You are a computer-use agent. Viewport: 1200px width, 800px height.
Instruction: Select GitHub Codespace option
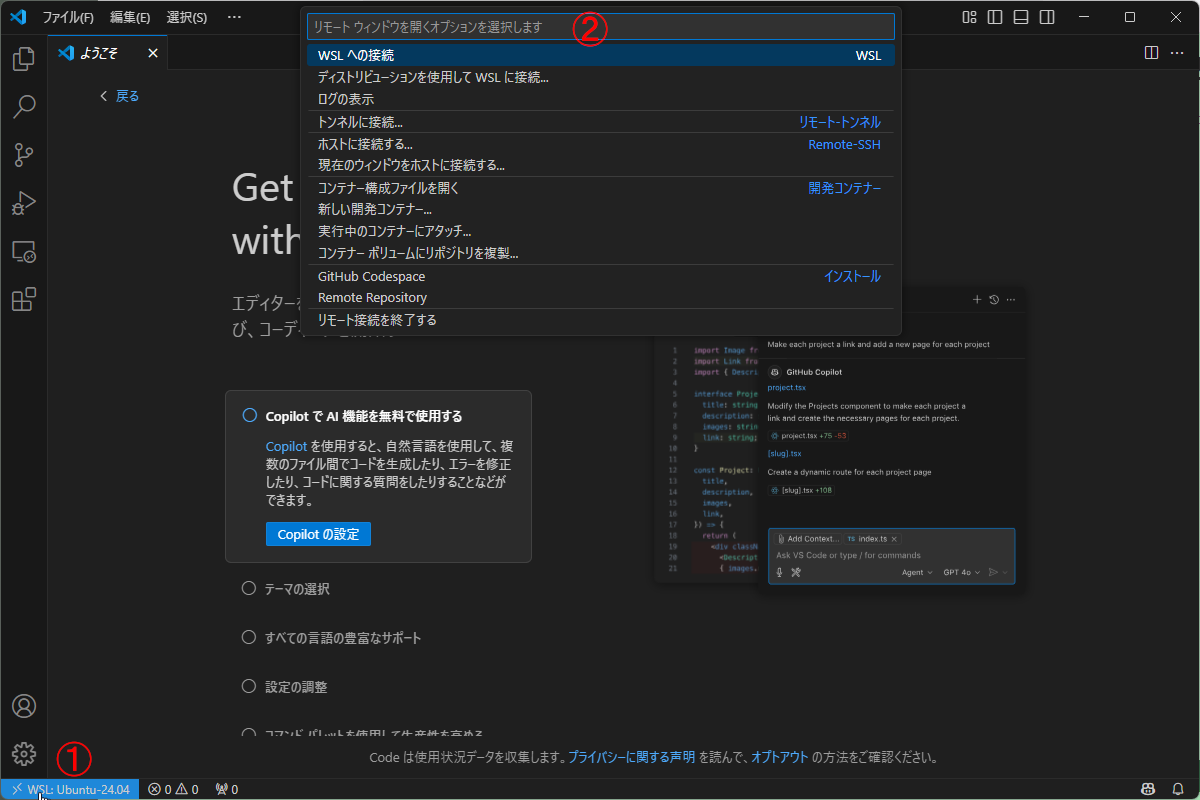pos(601,276)
